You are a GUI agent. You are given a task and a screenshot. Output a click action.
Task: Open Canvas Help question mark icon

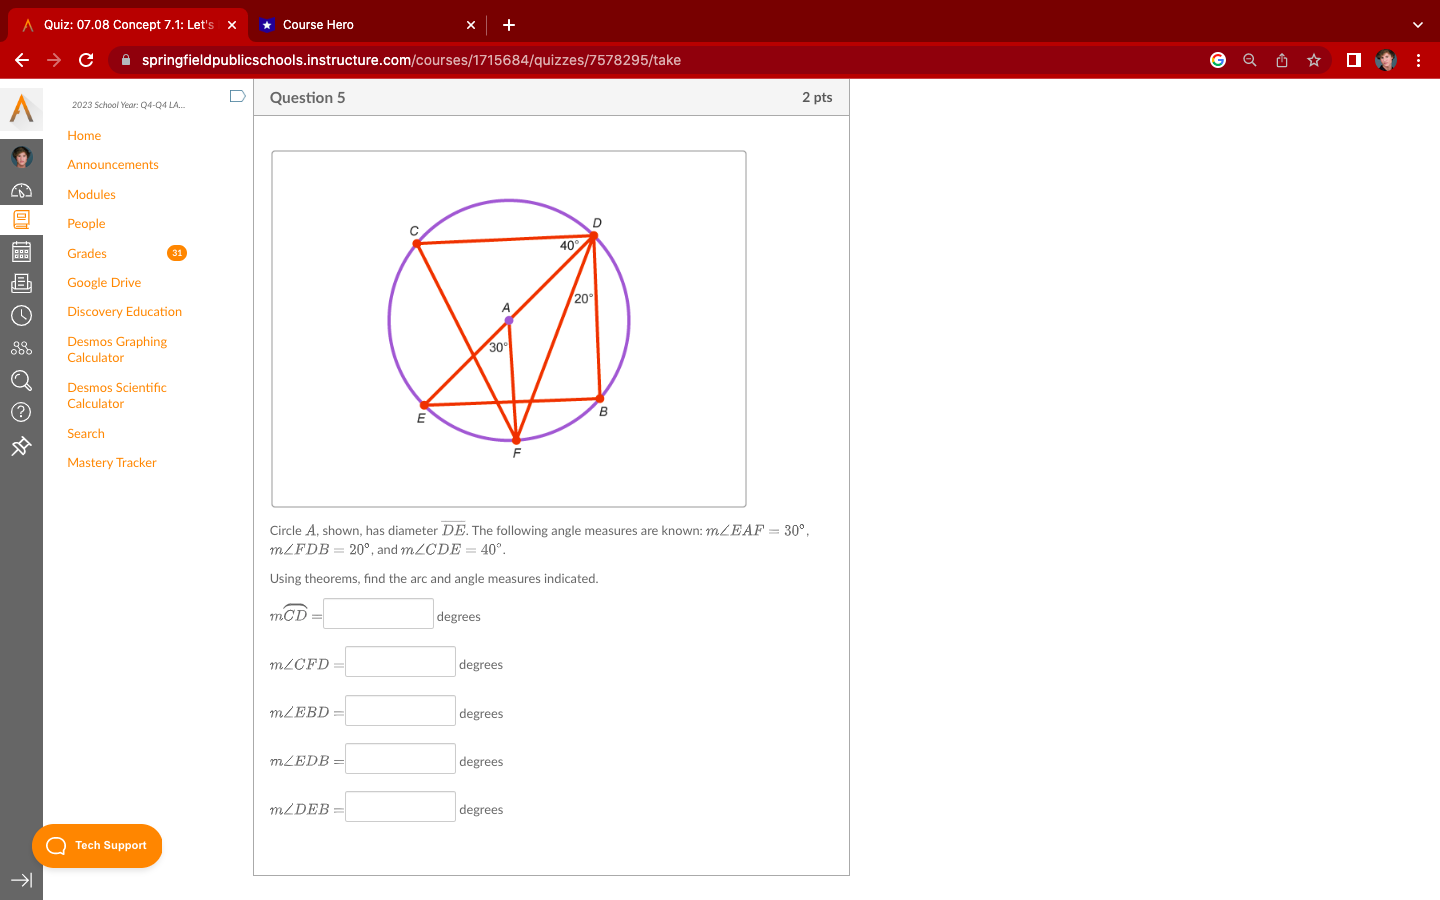(x=22, y=411)
